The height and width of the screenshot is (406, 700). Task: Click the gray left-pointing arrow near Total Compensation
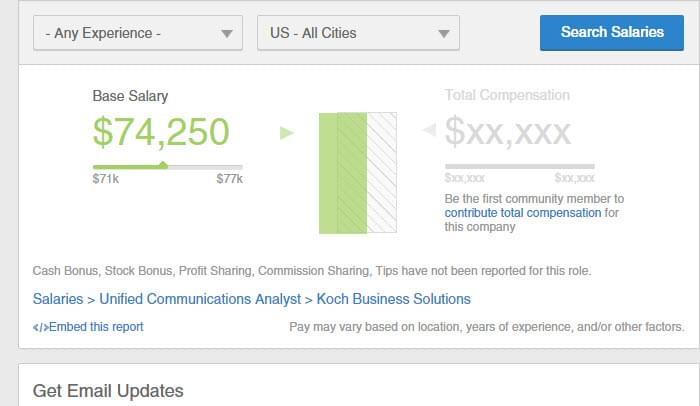[x=429, y=130]
